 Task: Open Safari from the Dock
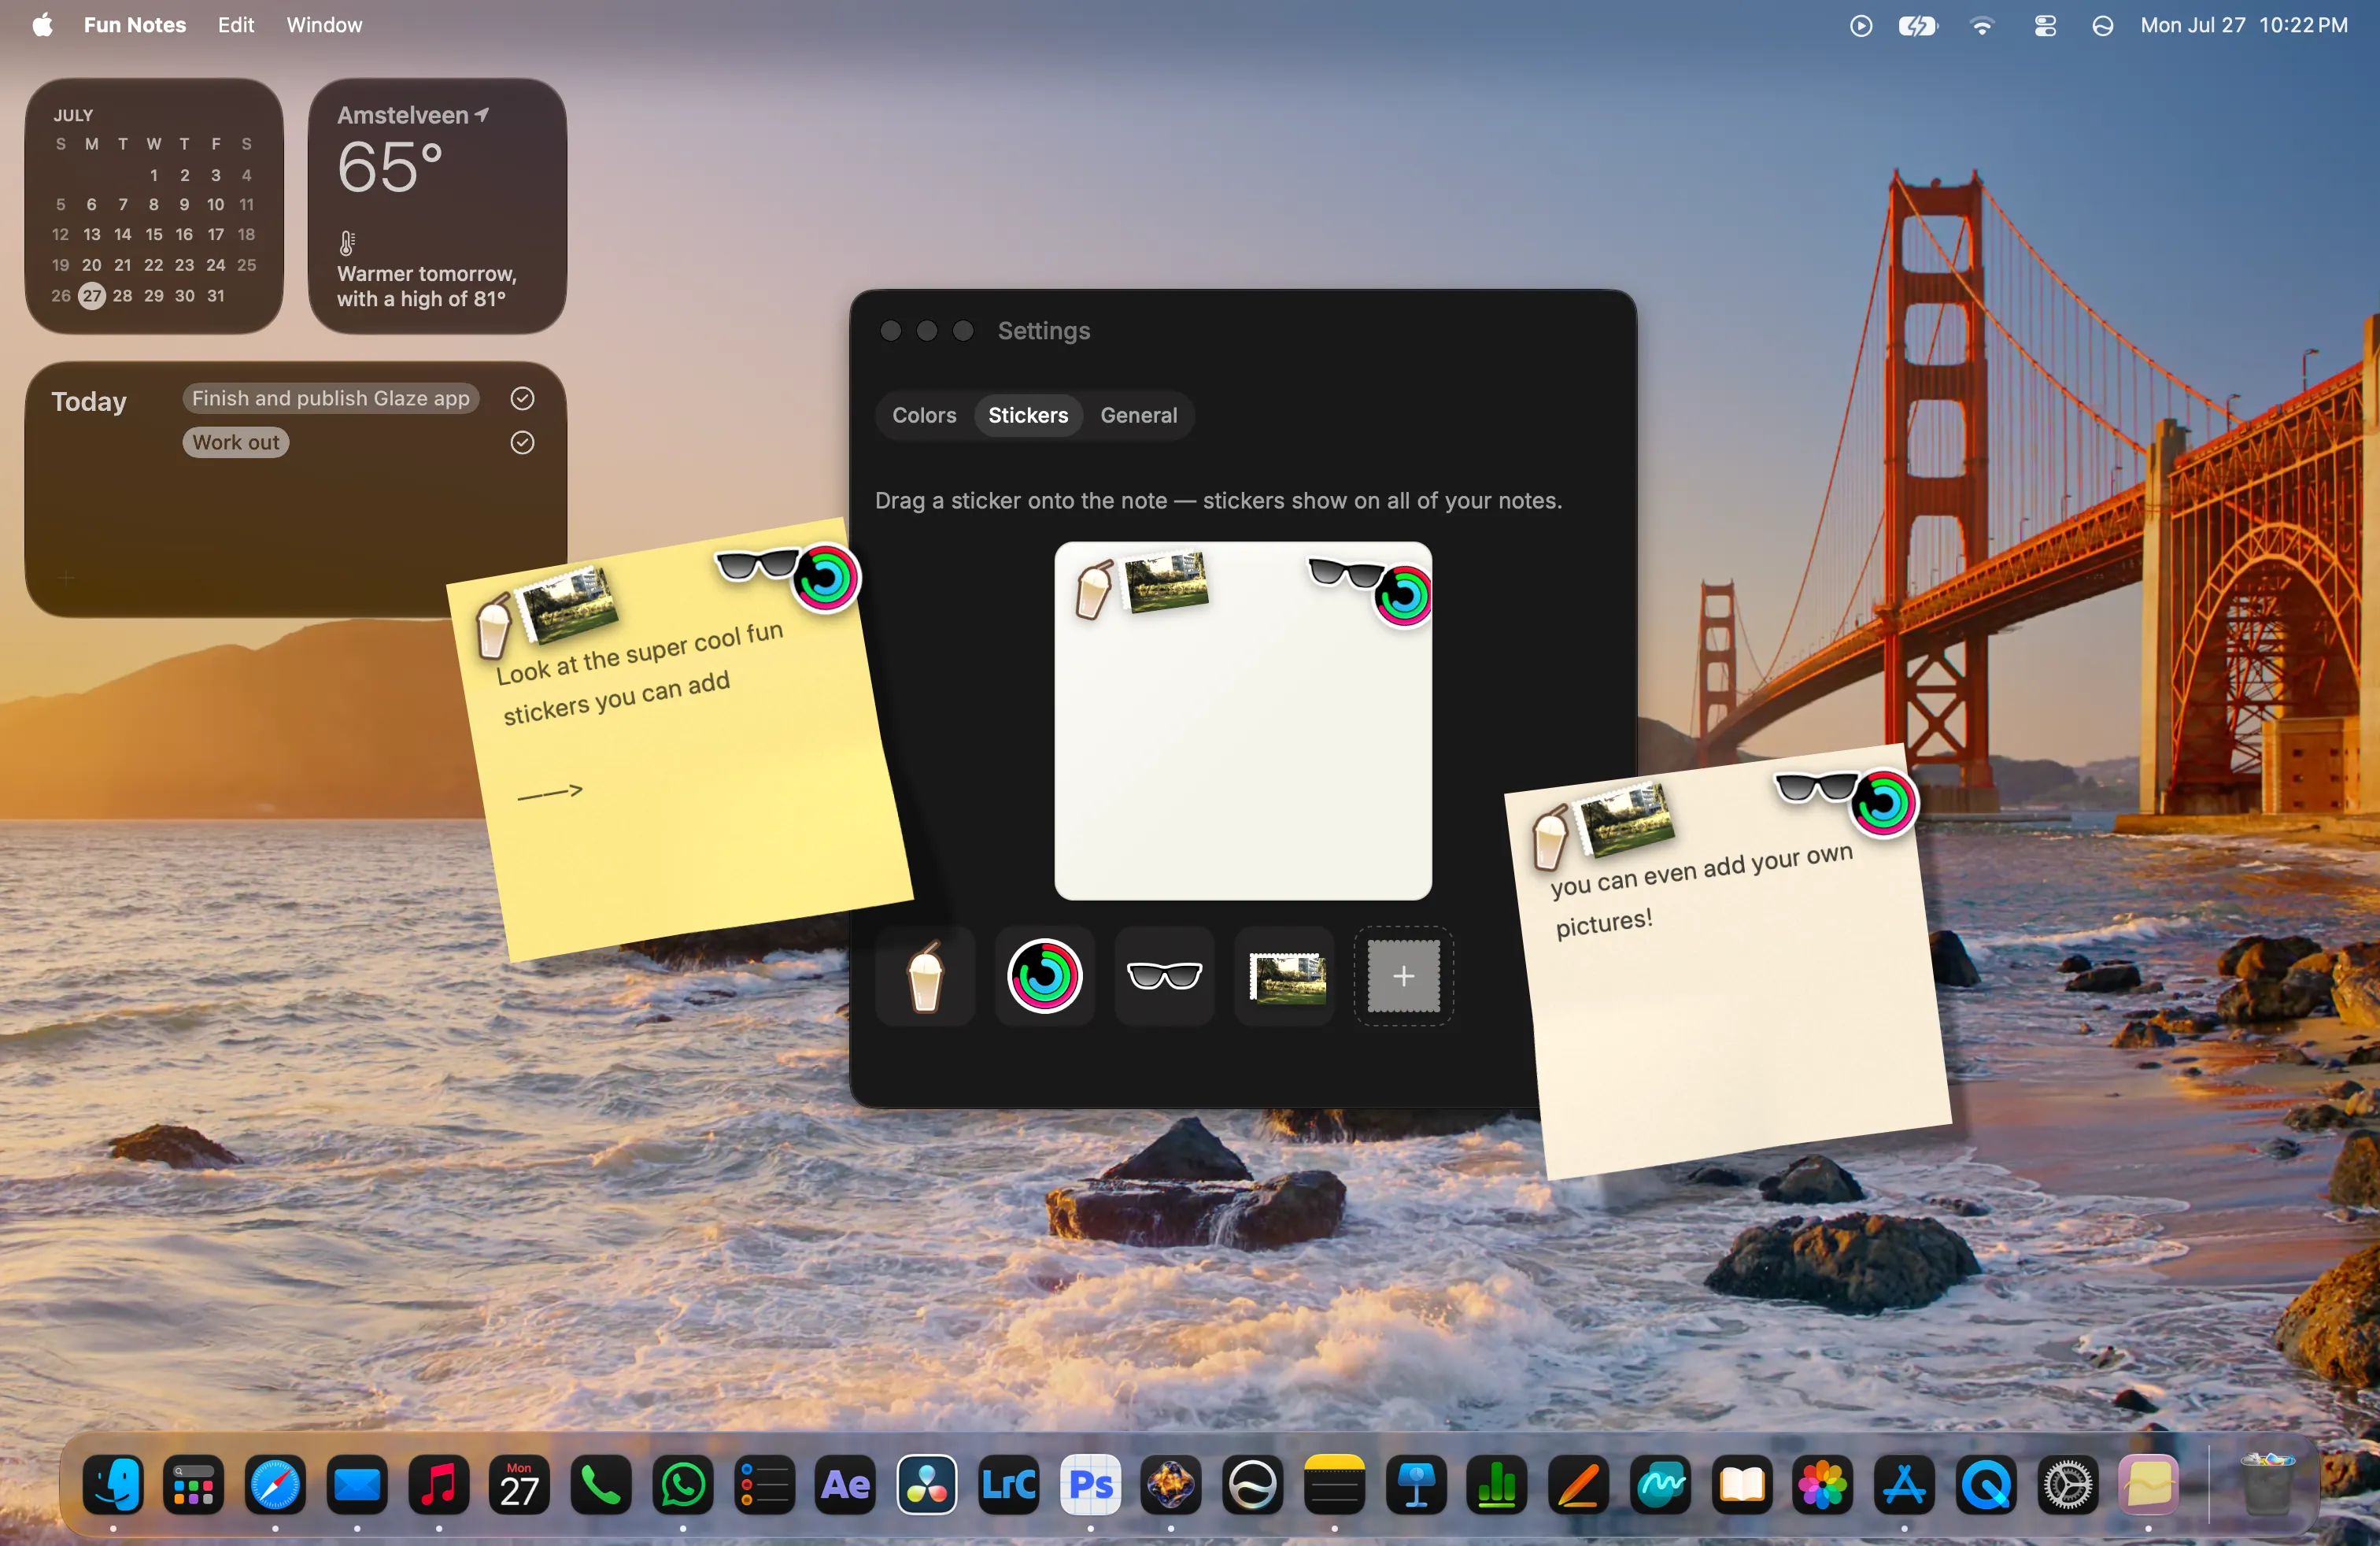pos(275,1485)
